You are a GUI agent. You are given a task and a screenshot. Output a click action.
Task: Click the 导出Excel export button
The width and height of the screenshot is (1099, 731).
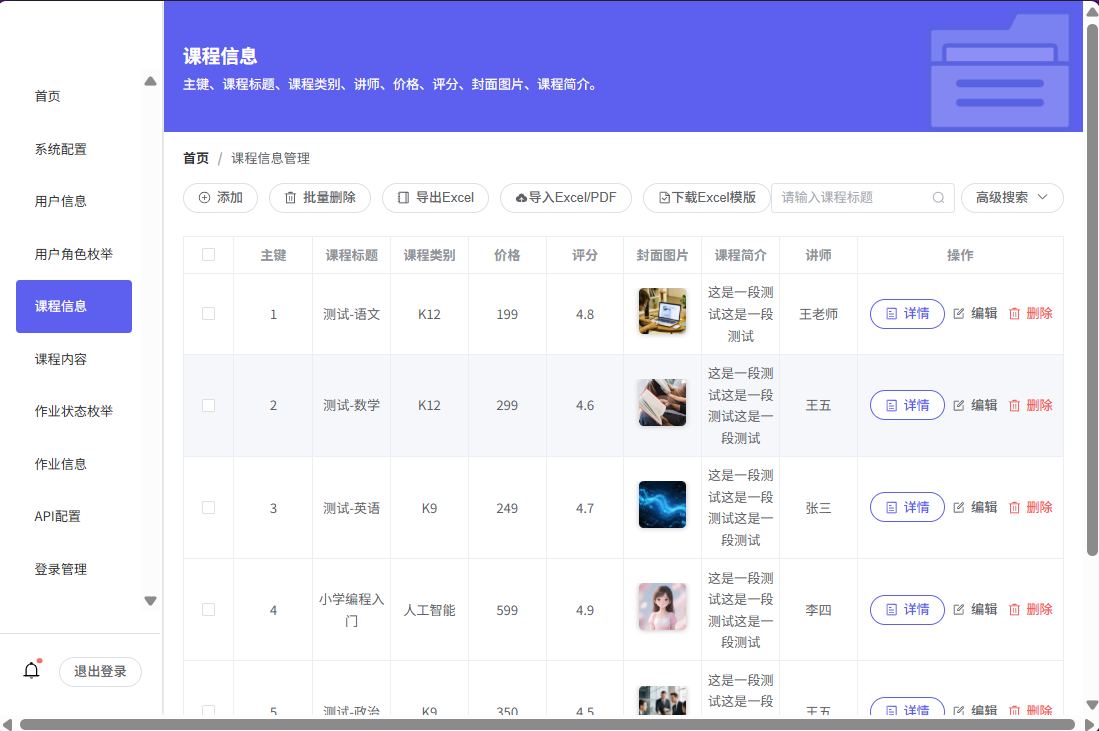pos(435,198)
